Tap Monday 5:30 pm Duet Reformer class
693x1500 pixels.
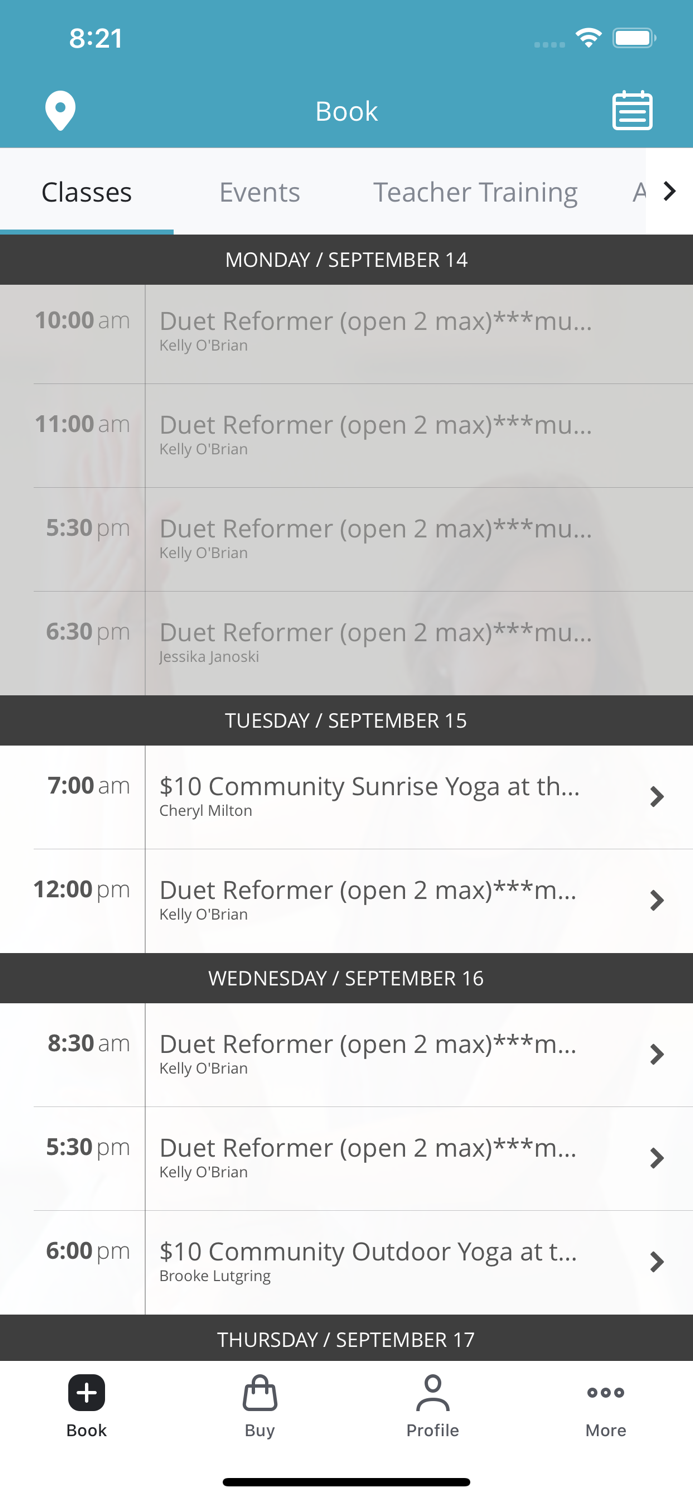tap(375, 539)
